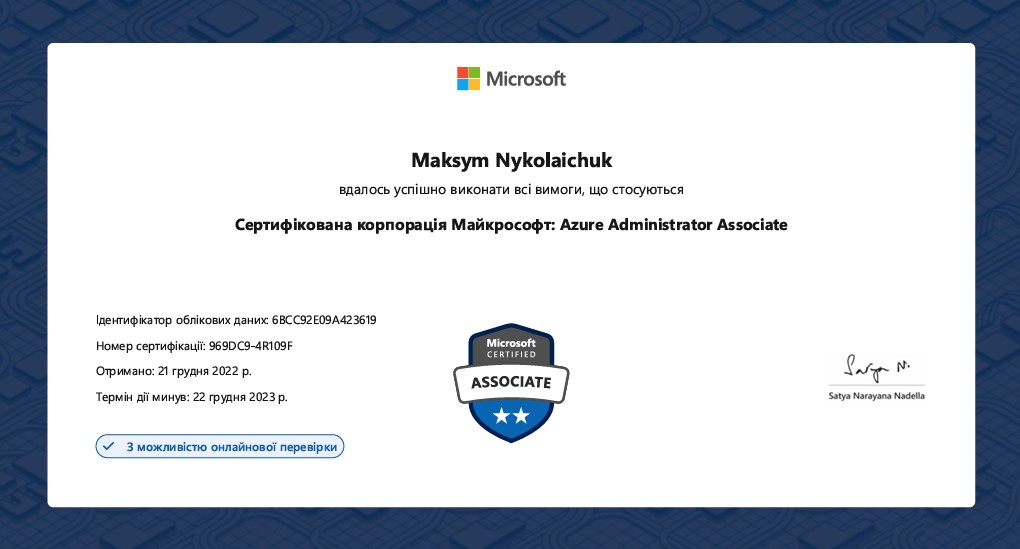Click the online verification pill label
This screenshot has height=549, width=1020.
[231, 446]
